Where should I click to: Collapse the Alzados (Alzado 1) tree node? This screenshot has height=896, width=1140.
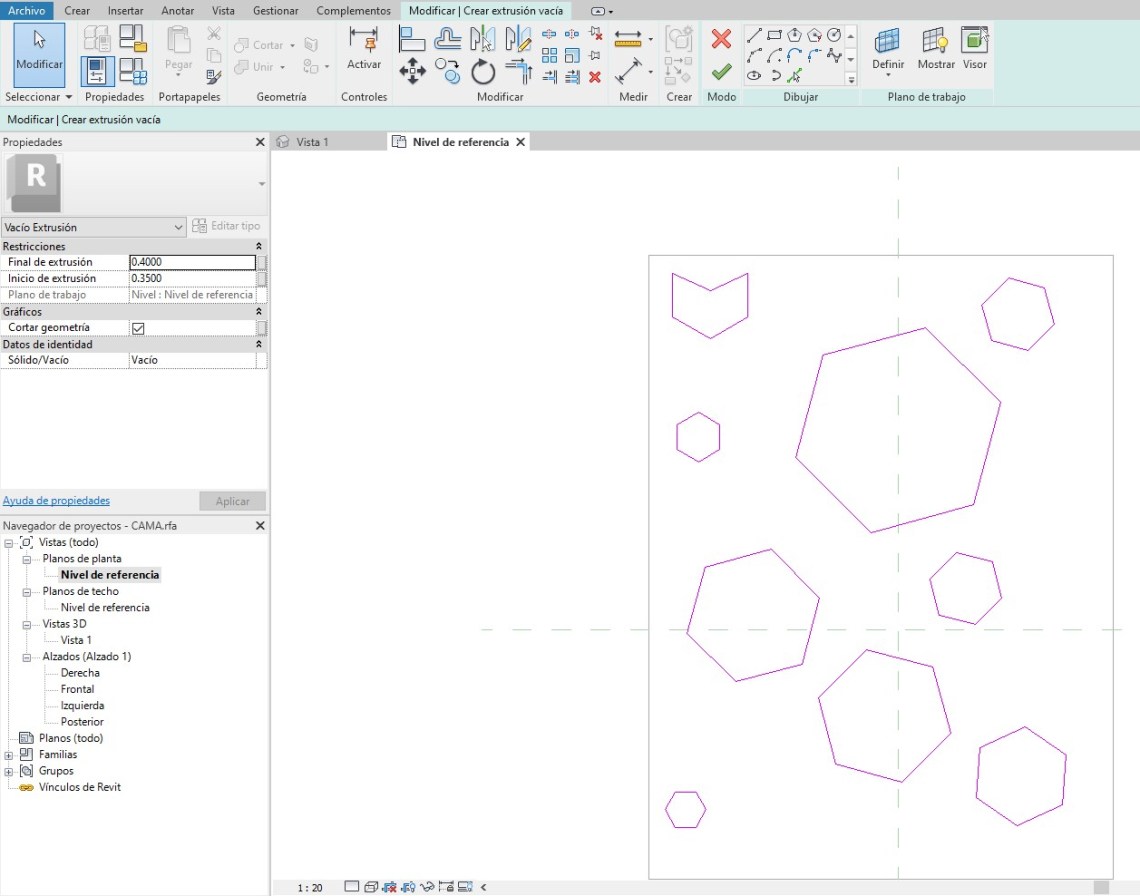28,657
